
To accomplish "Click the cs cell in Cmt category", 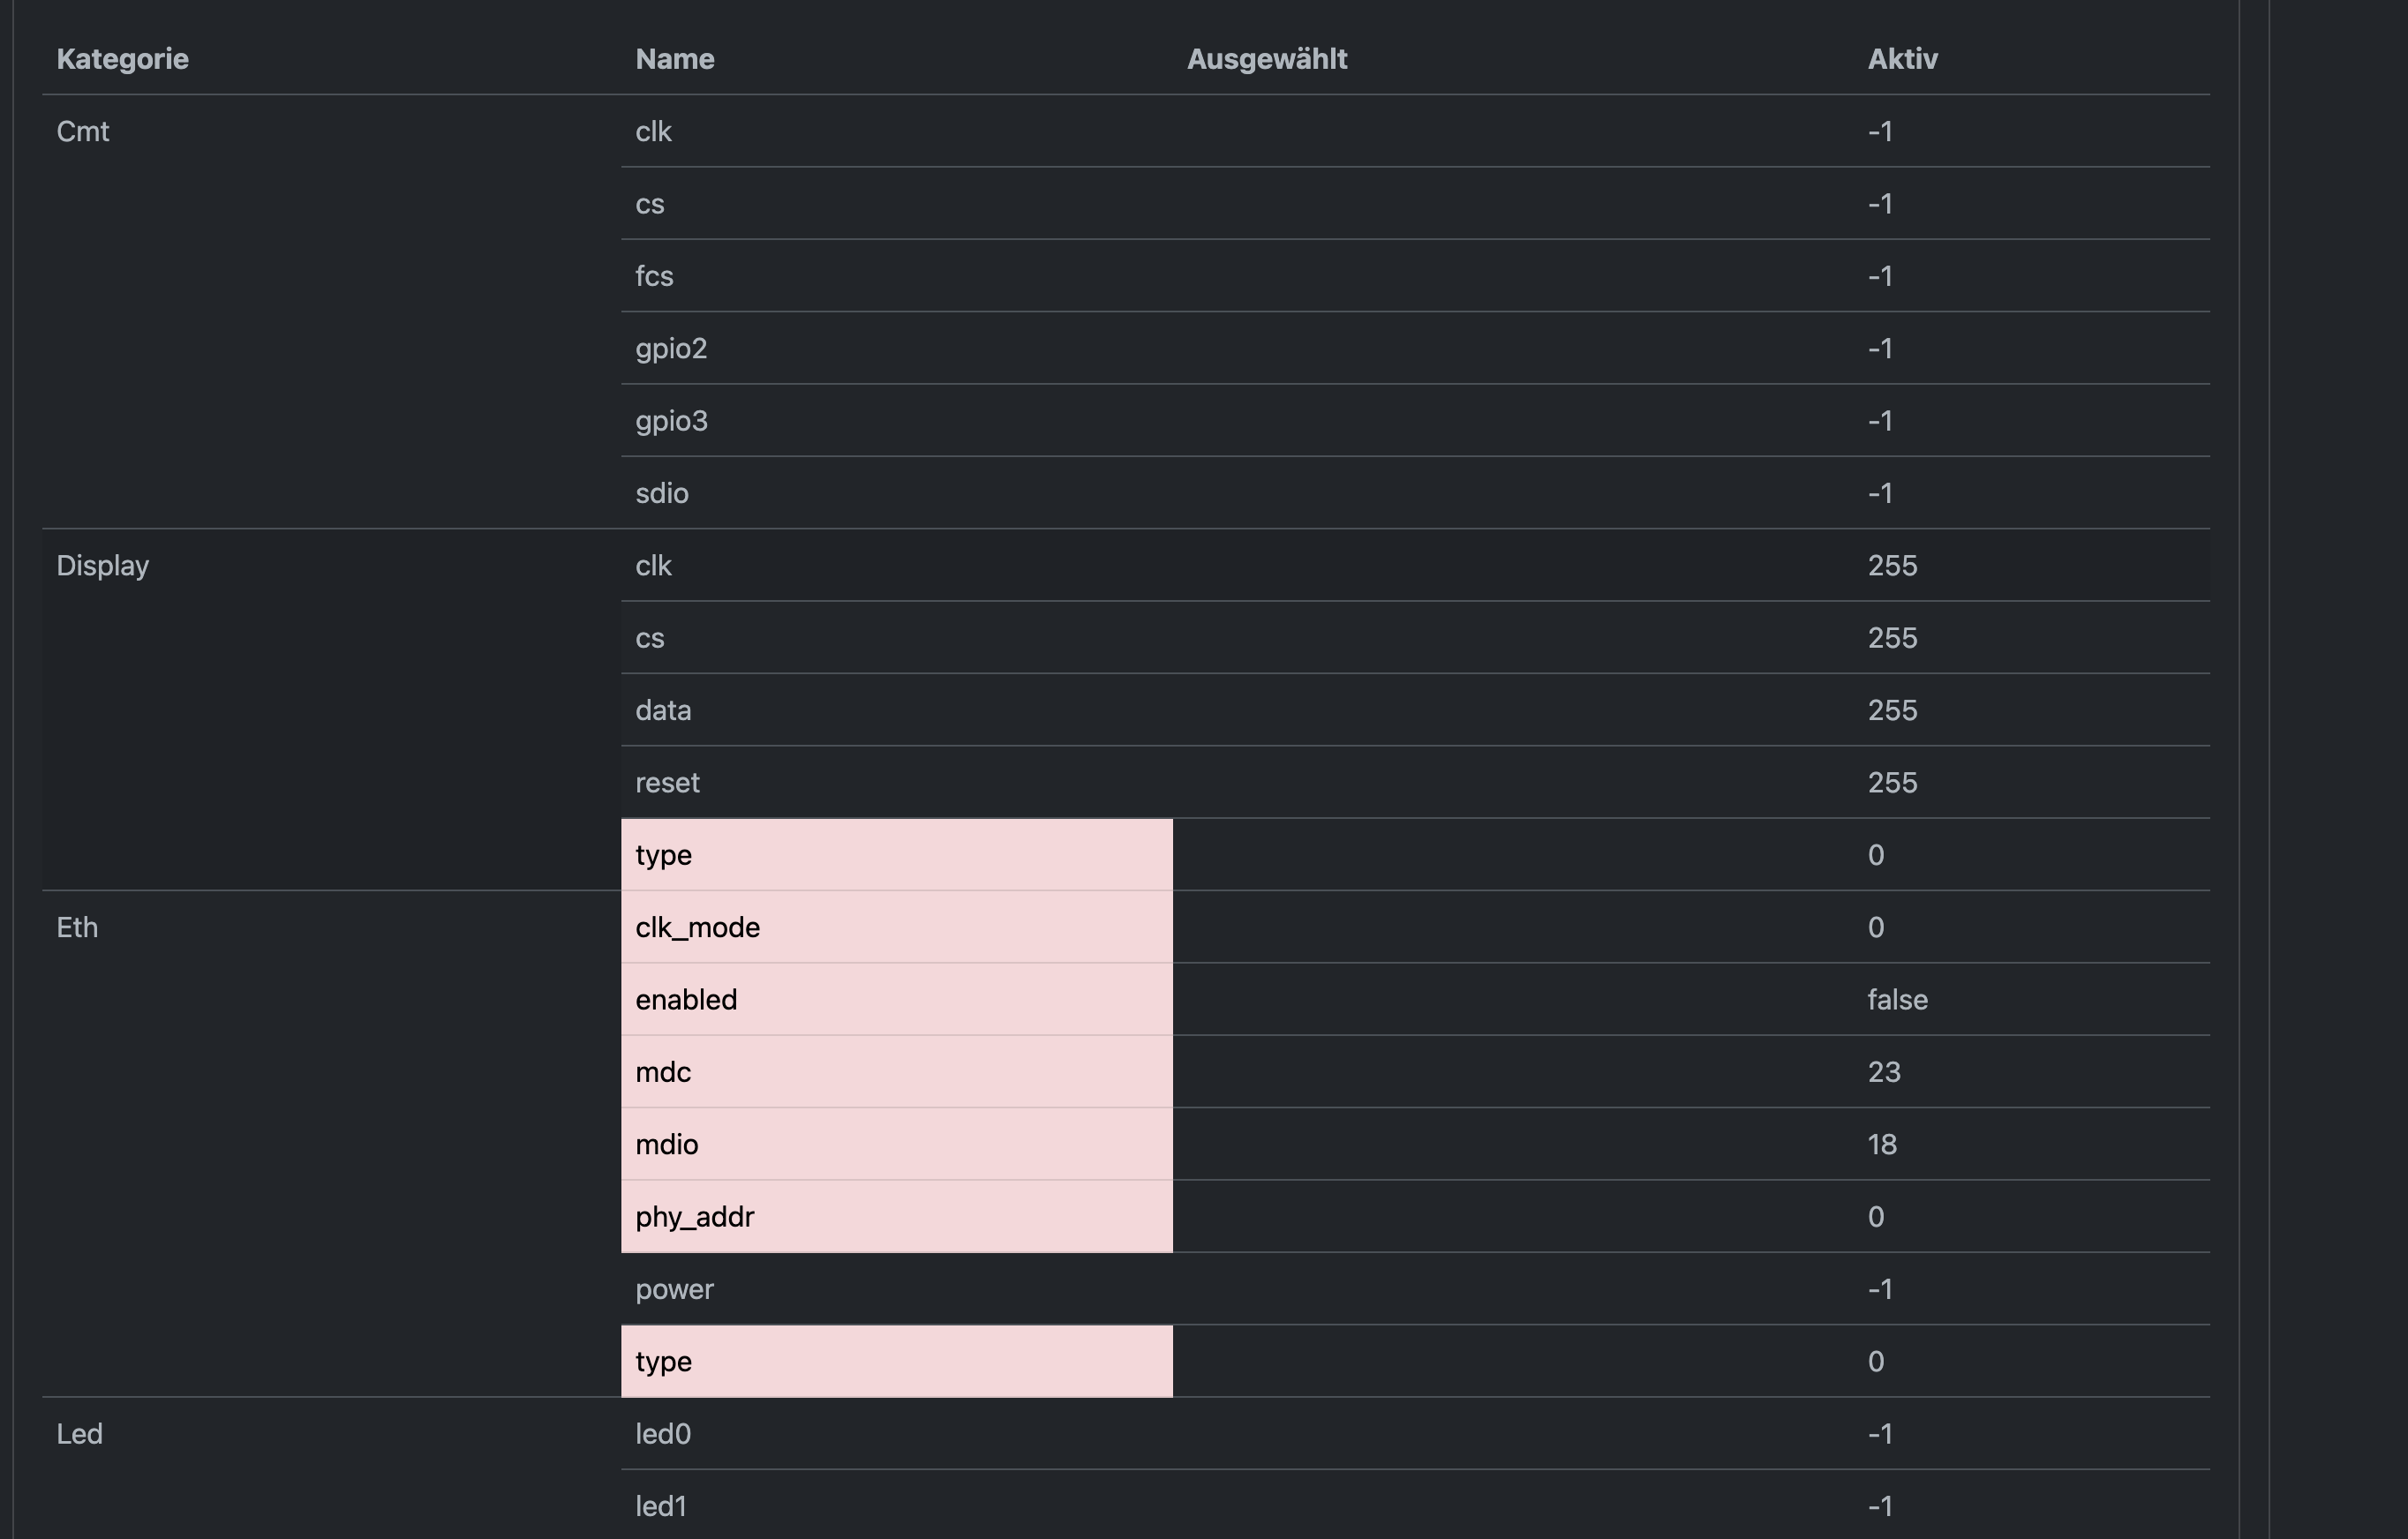I will [x=650, y=204].
